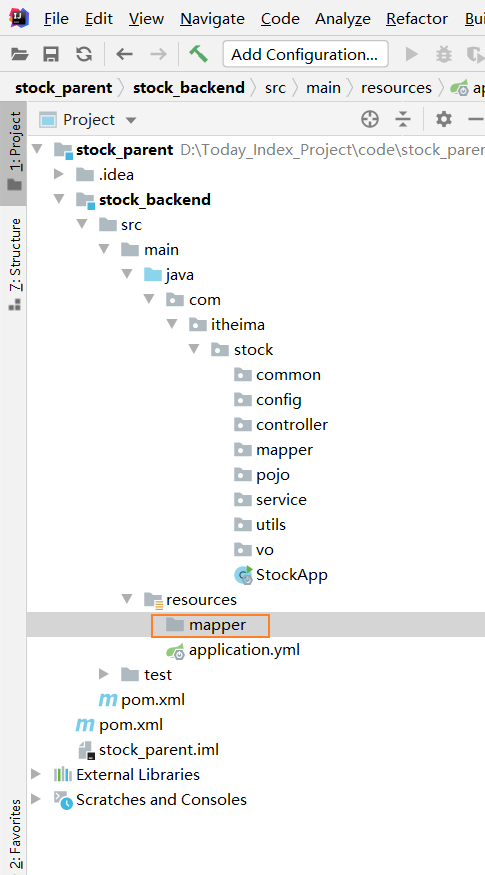Toggle the 1: Project tool window tab
This screenshot has width=485, height=875.
(x=13, y=153)
